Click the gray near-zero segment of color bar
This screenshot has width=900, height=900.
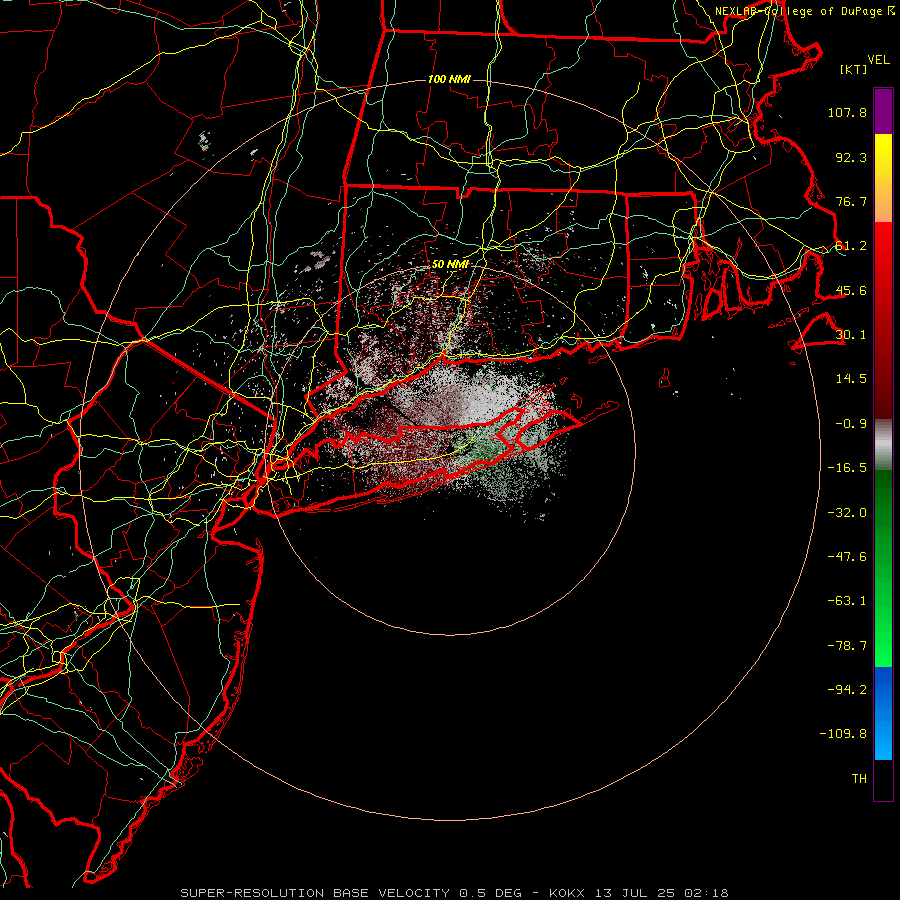883,442
